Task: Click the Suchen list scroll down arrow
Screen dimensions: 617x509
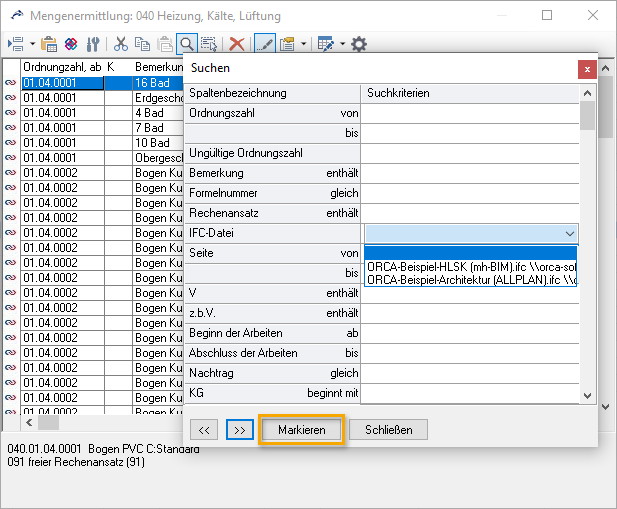Action: [x=587, y=395]
